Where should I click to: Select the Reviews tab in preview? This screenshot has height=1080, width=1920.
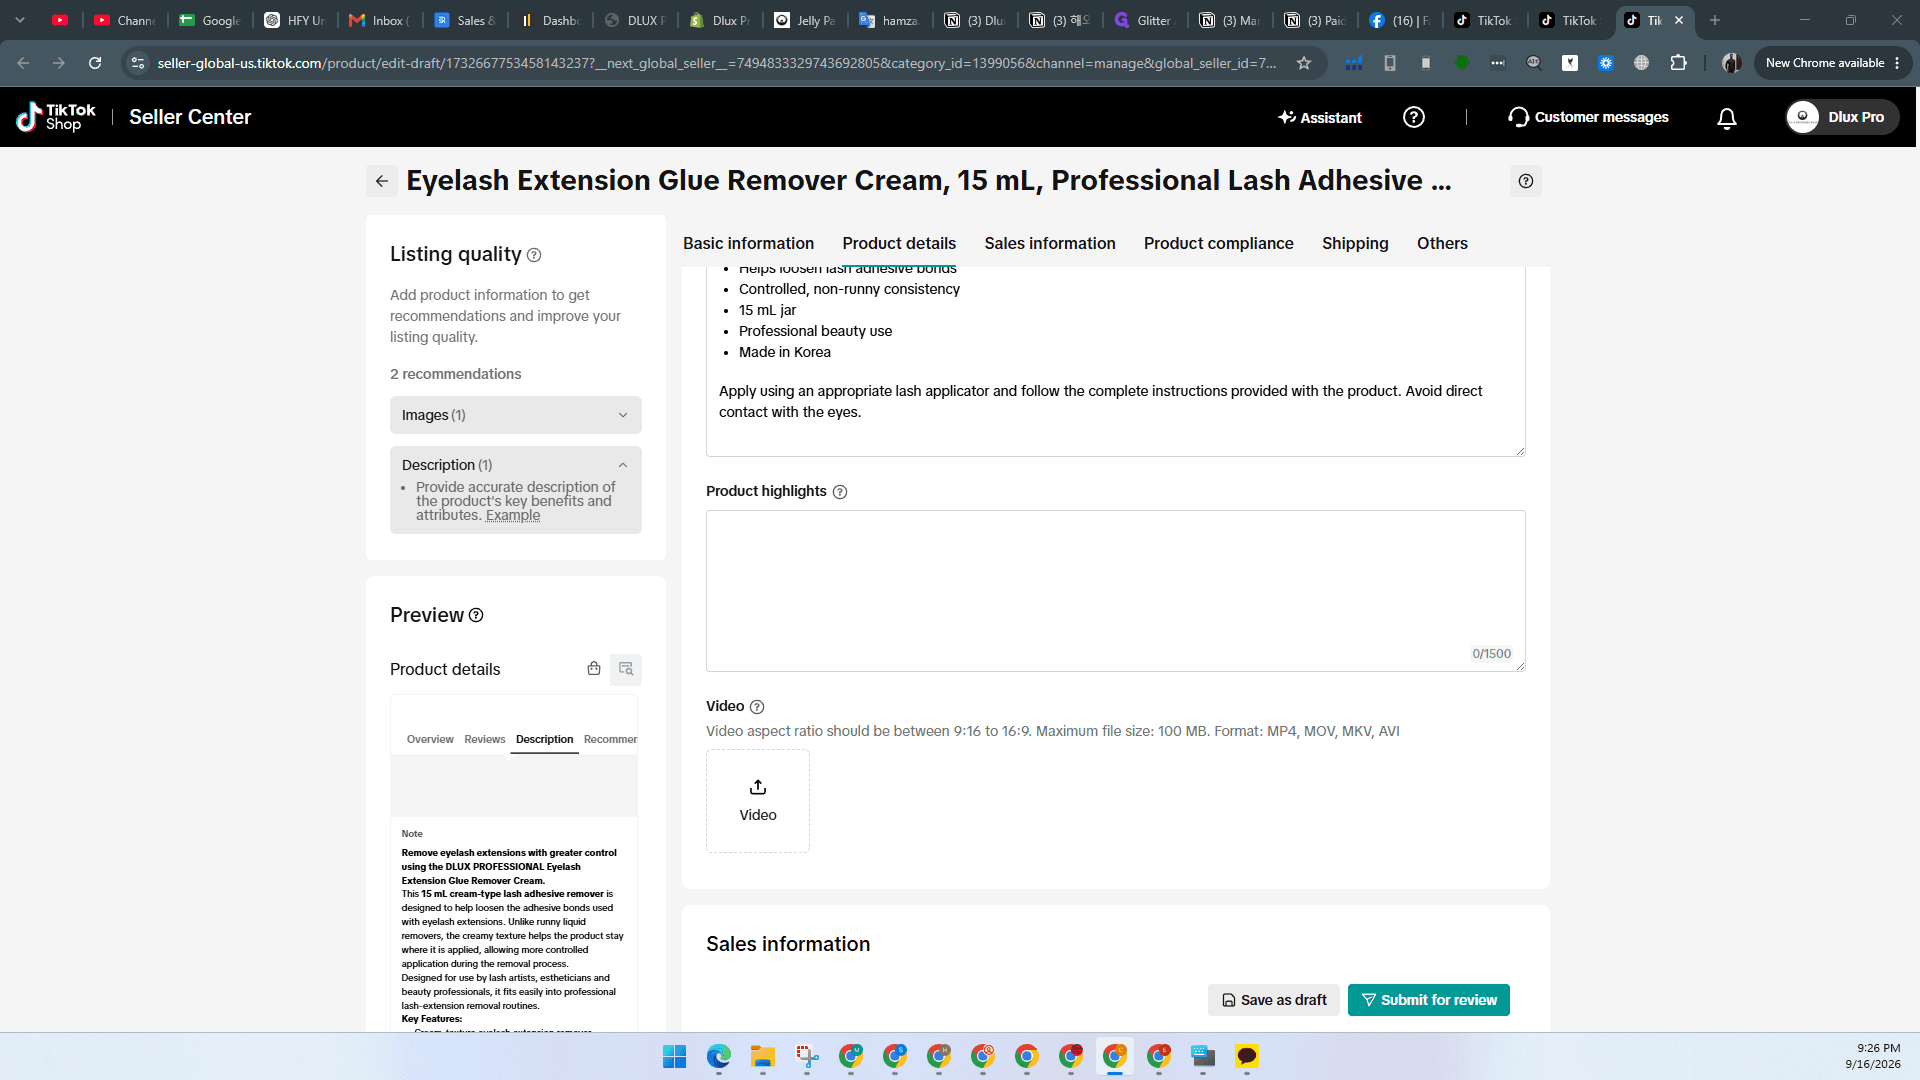485,740
